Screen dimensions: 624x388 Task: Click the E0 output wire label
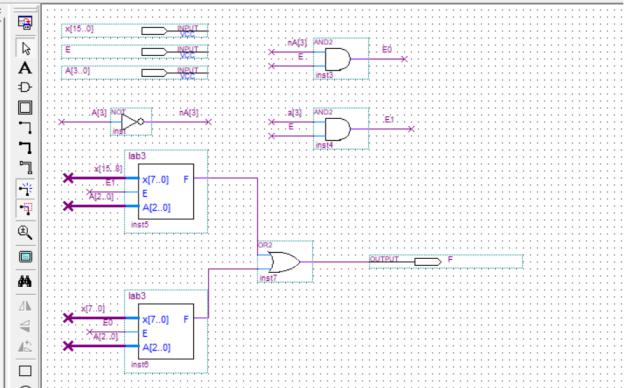387,49
